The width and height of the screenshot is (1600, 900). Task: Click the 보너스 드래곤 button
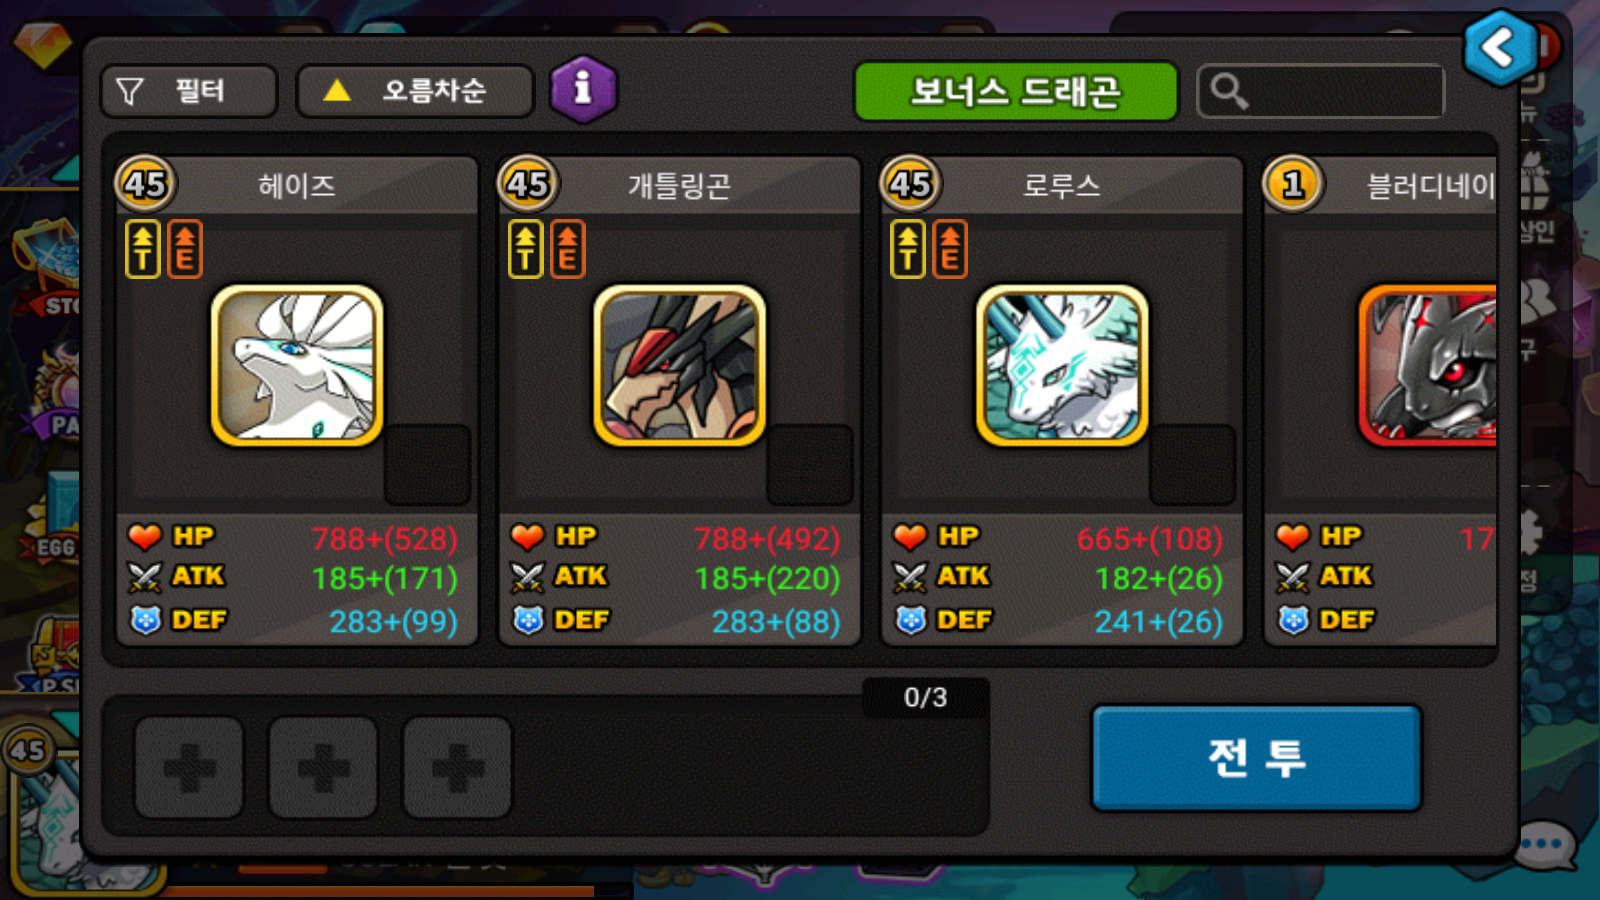click(x=1016, y=92)
